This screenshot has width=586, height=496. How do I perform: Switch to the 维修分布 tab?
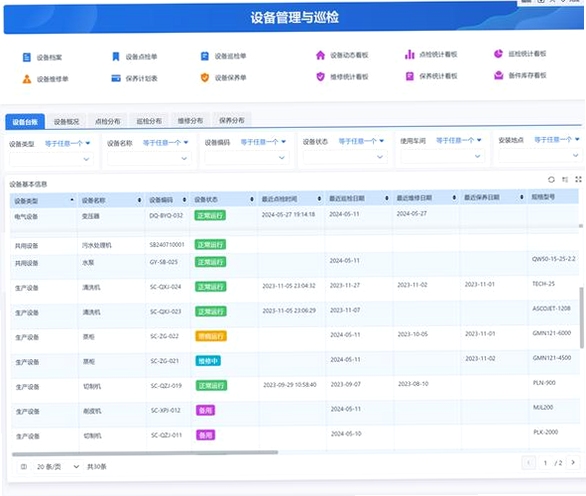tap(190, 120)
